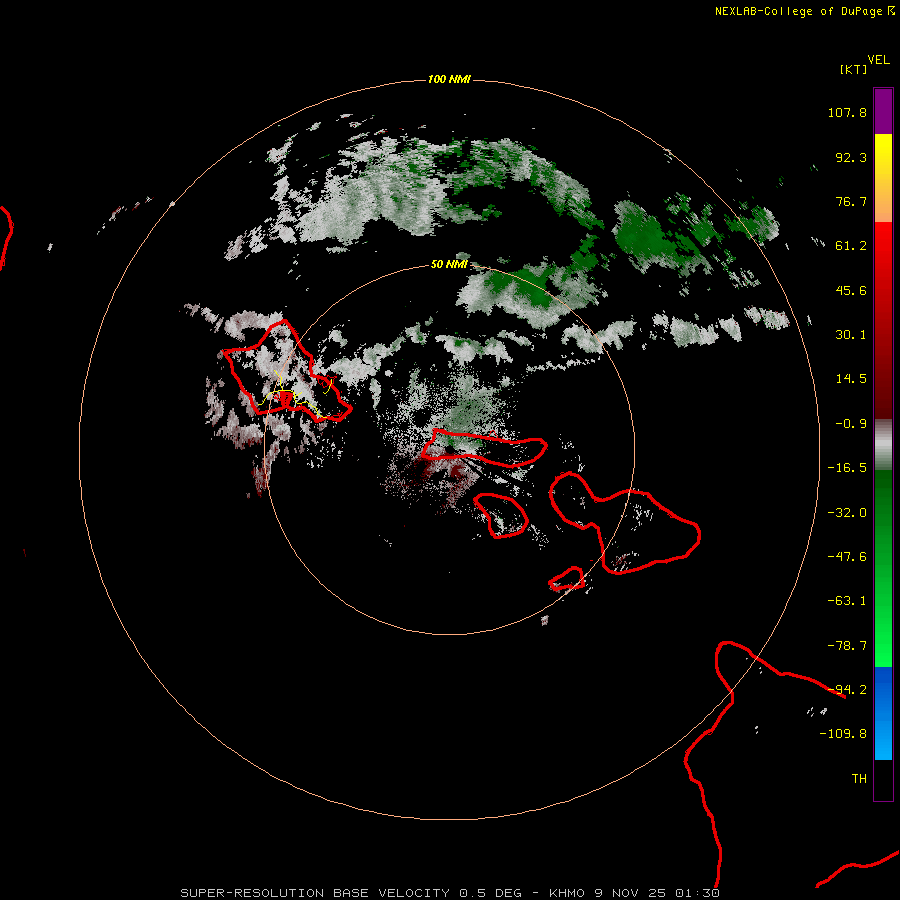Select the -32.0 scale value
900x900 pixels.
point(847,513)
